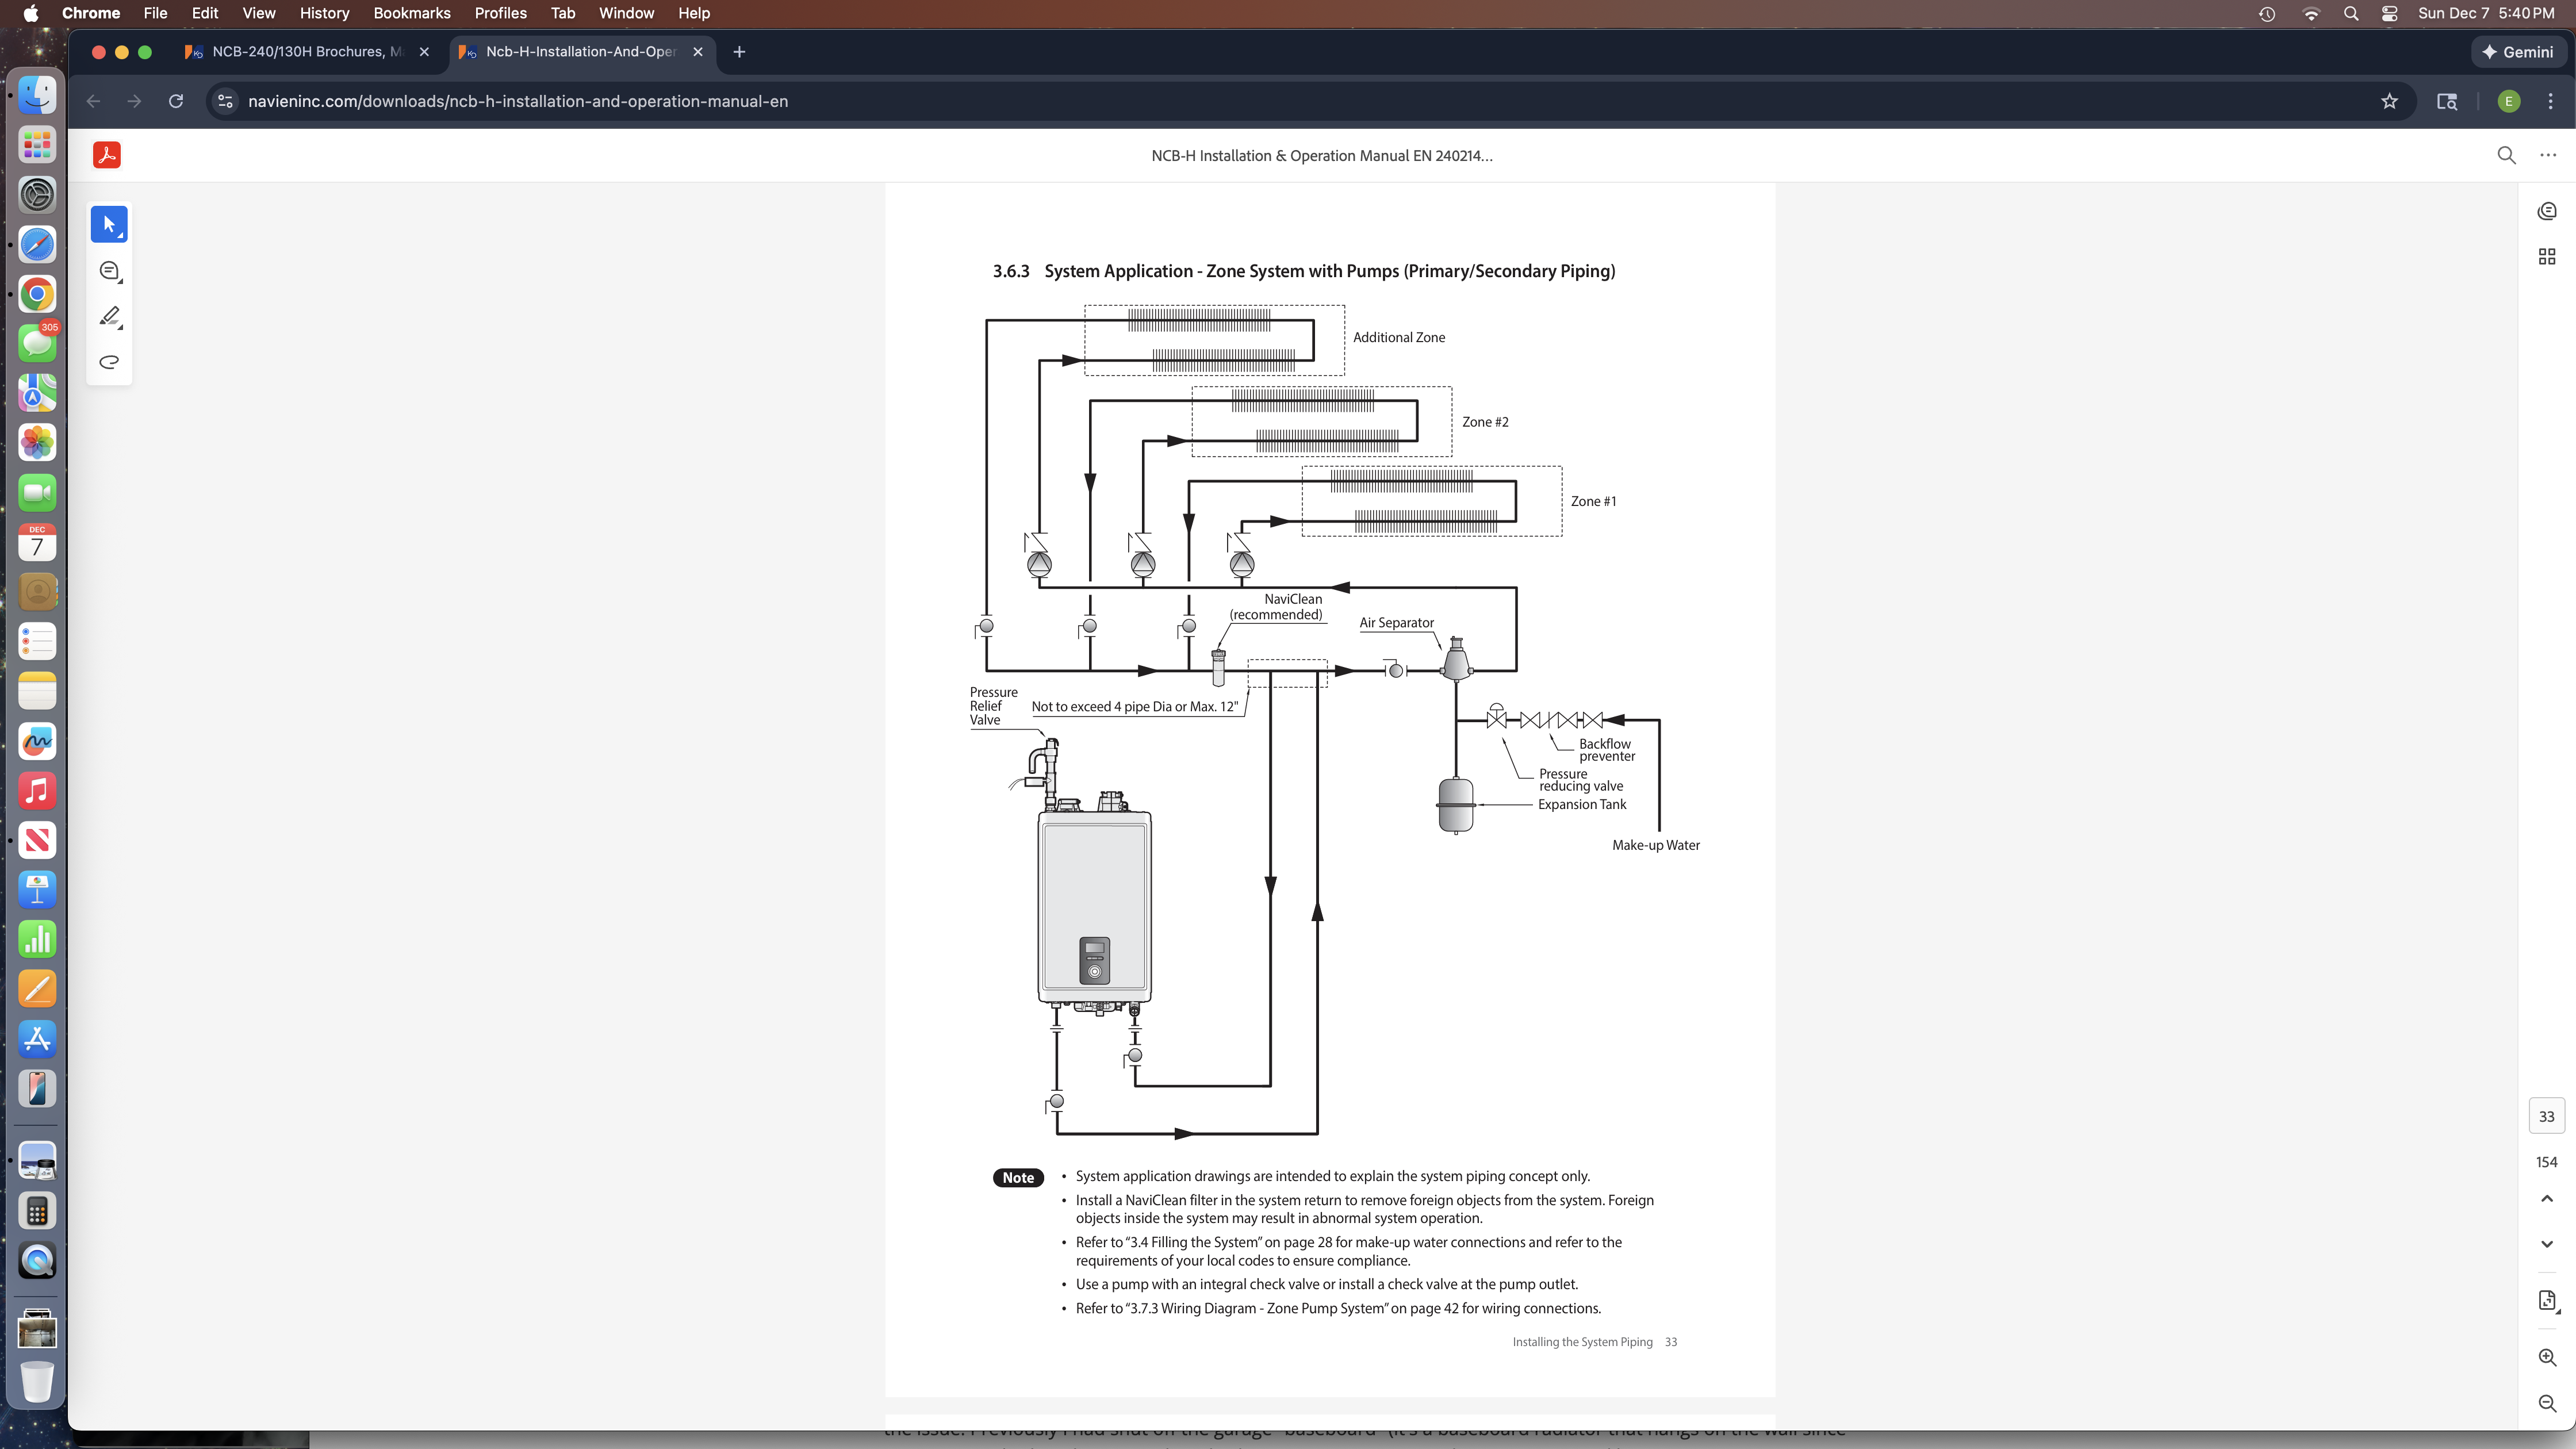Open the add comment tool

109,271
